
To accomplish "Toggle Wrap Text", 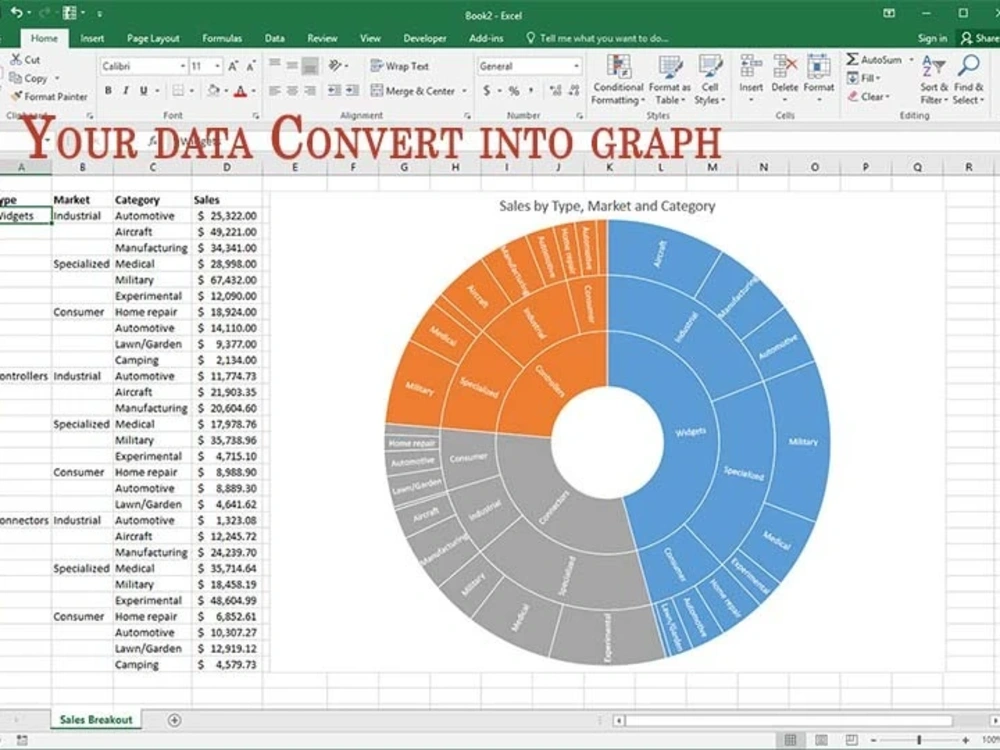I will [399, 66].
